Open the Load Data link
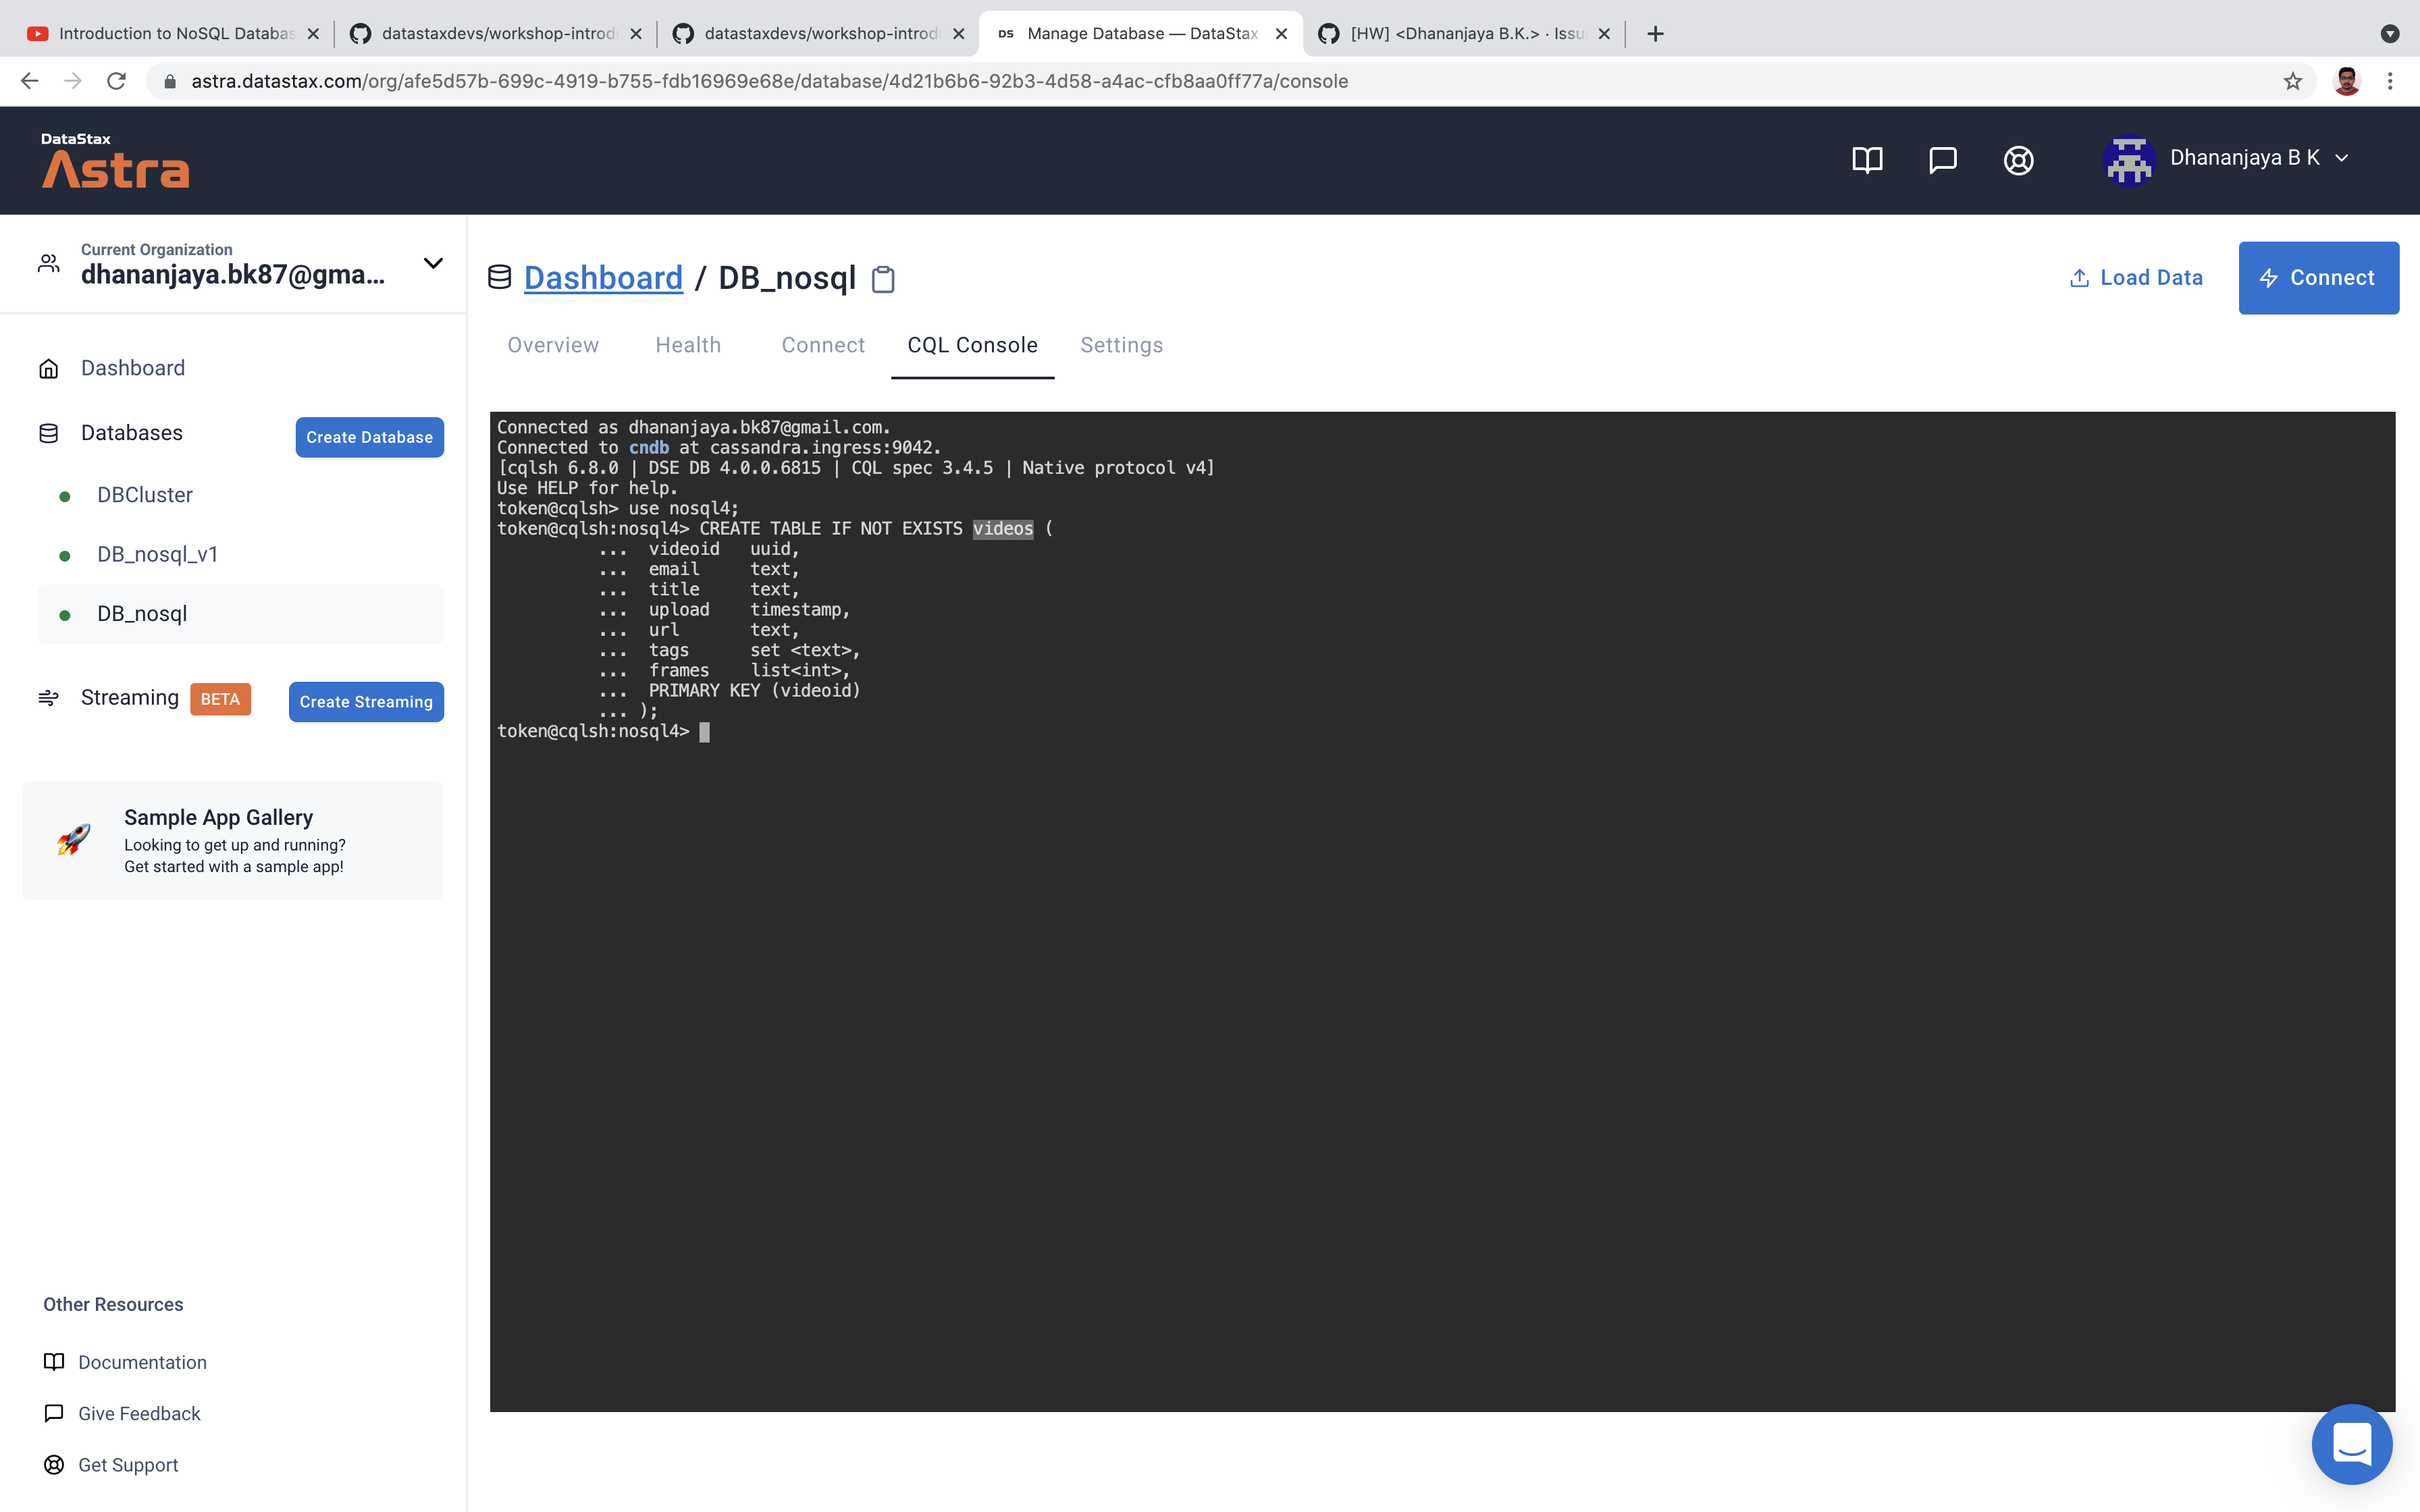 [2137, 277]
